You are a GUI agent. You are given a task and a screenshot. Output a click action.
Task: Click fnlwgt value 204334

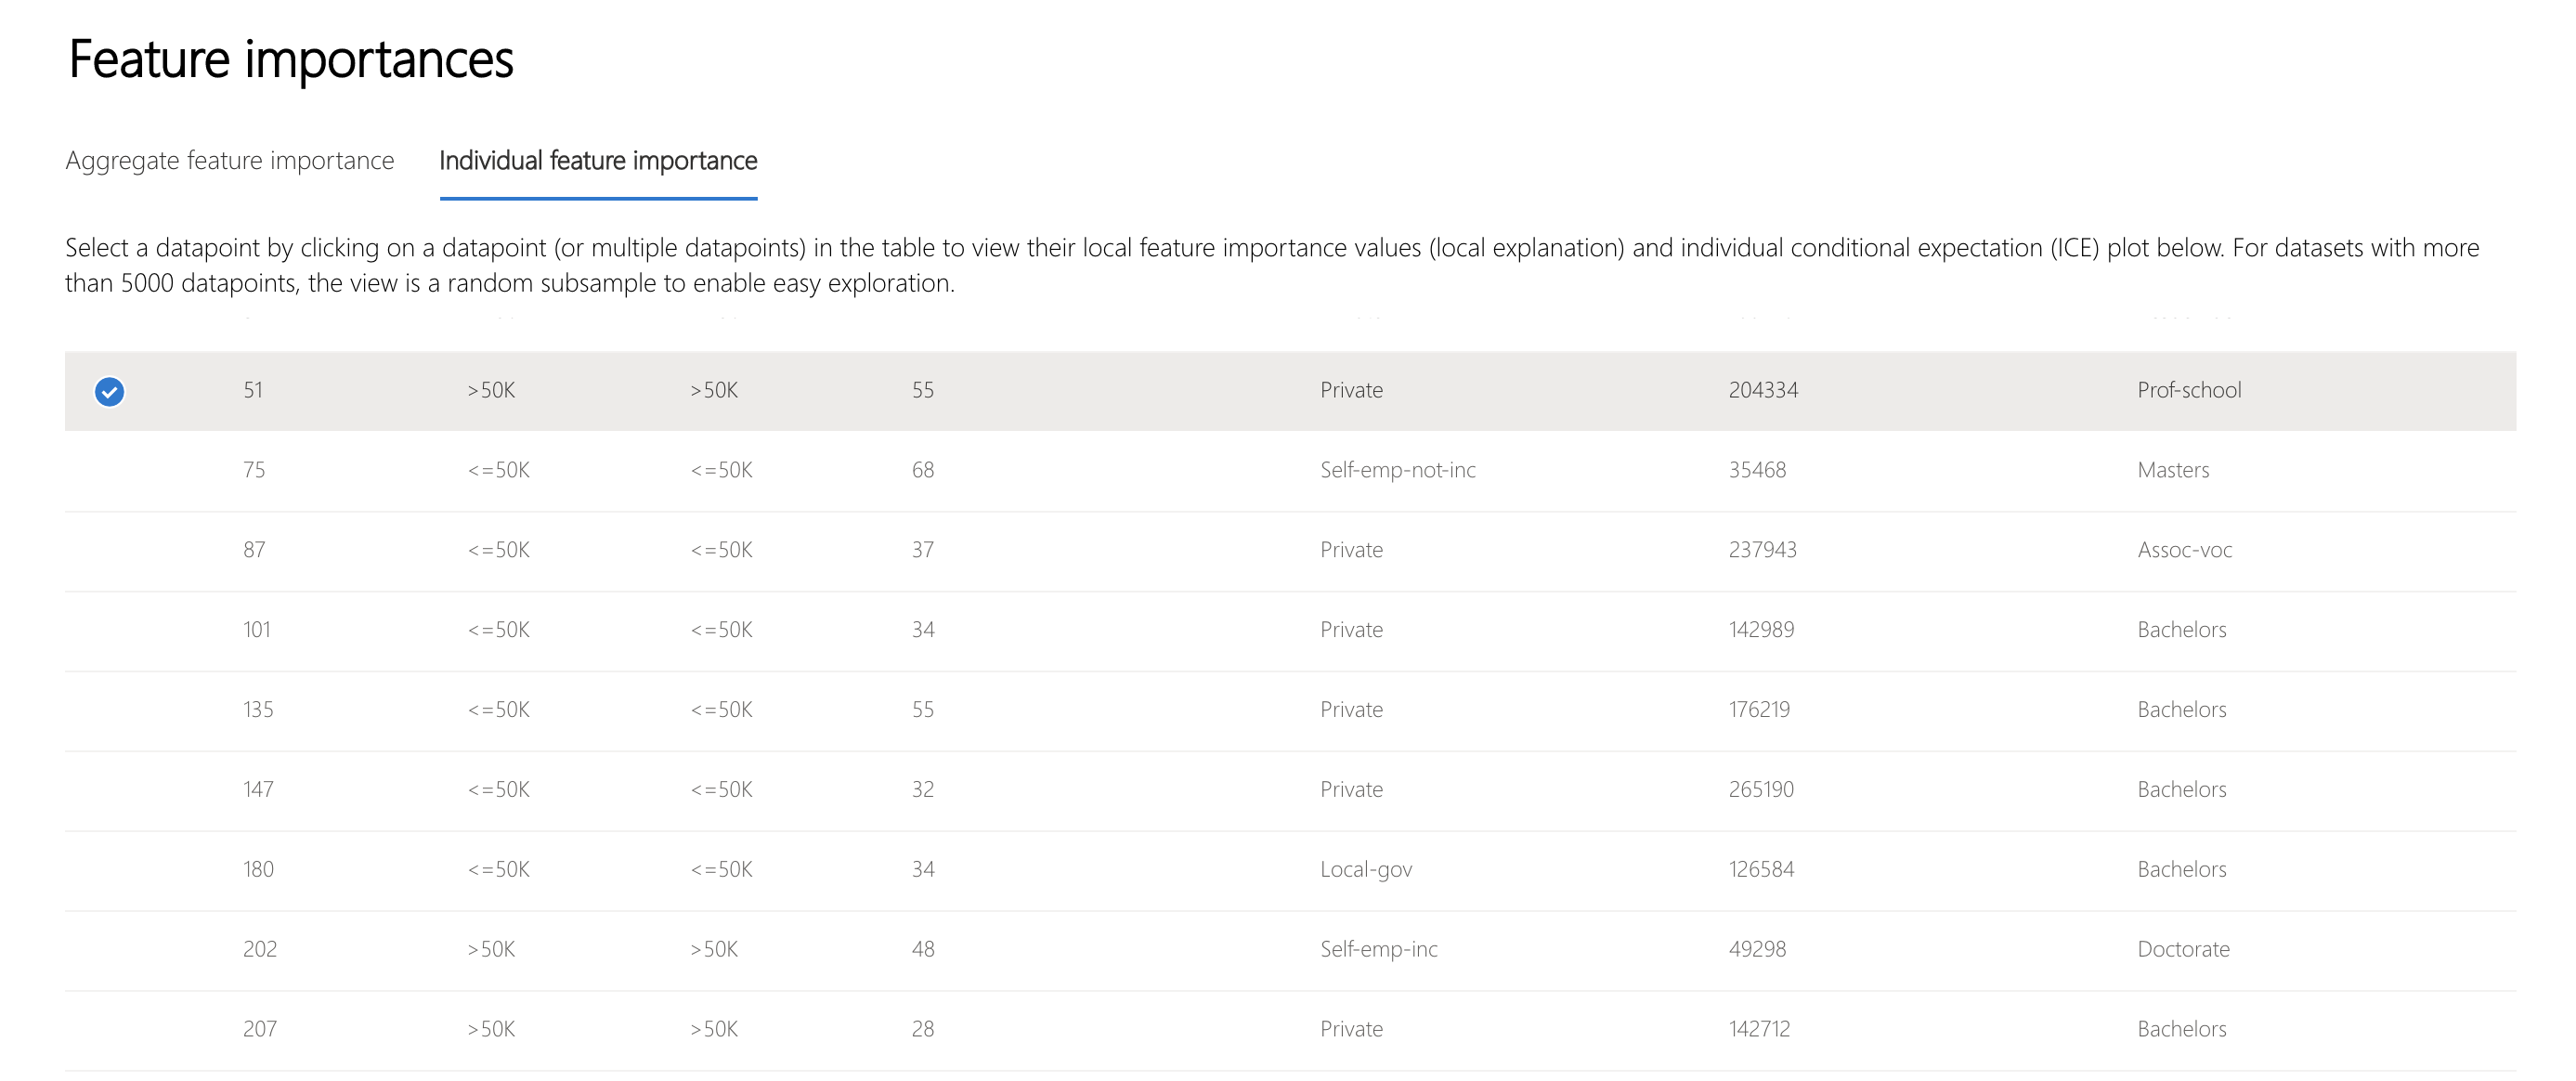(1763, 390)
